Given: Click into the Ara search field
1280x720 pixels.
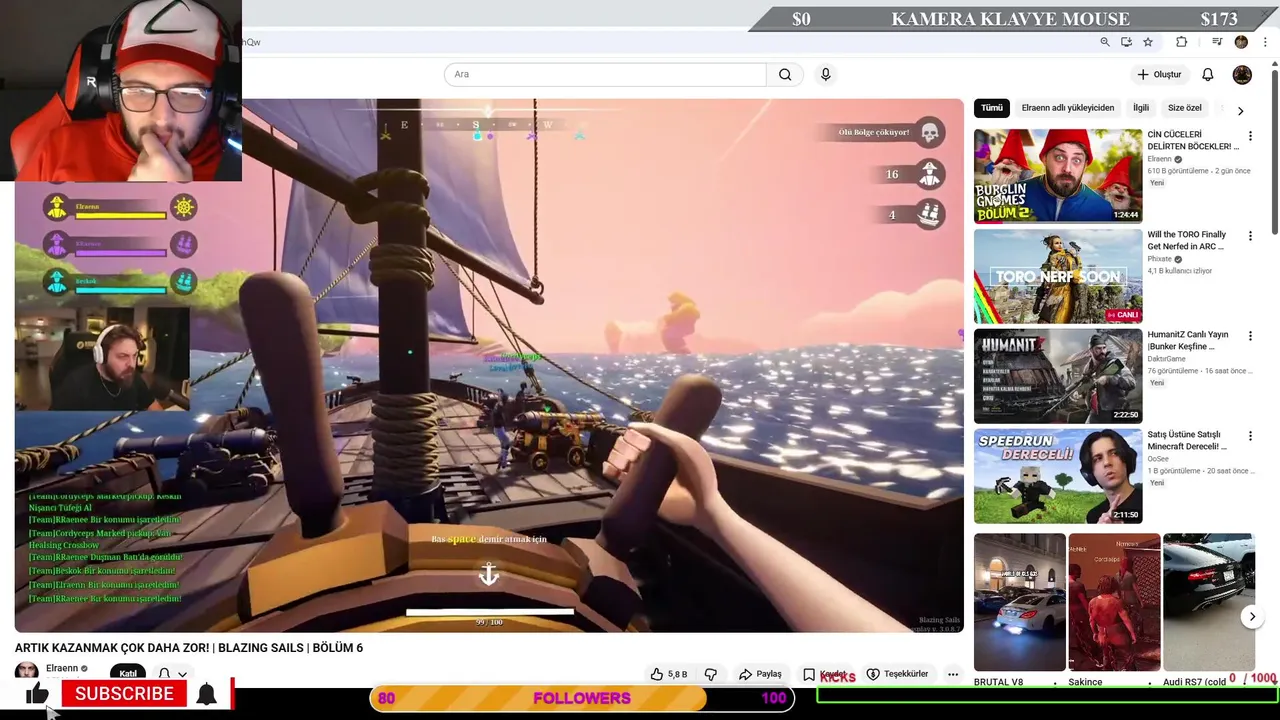Looking at the screenshot, I should point(605,74).
